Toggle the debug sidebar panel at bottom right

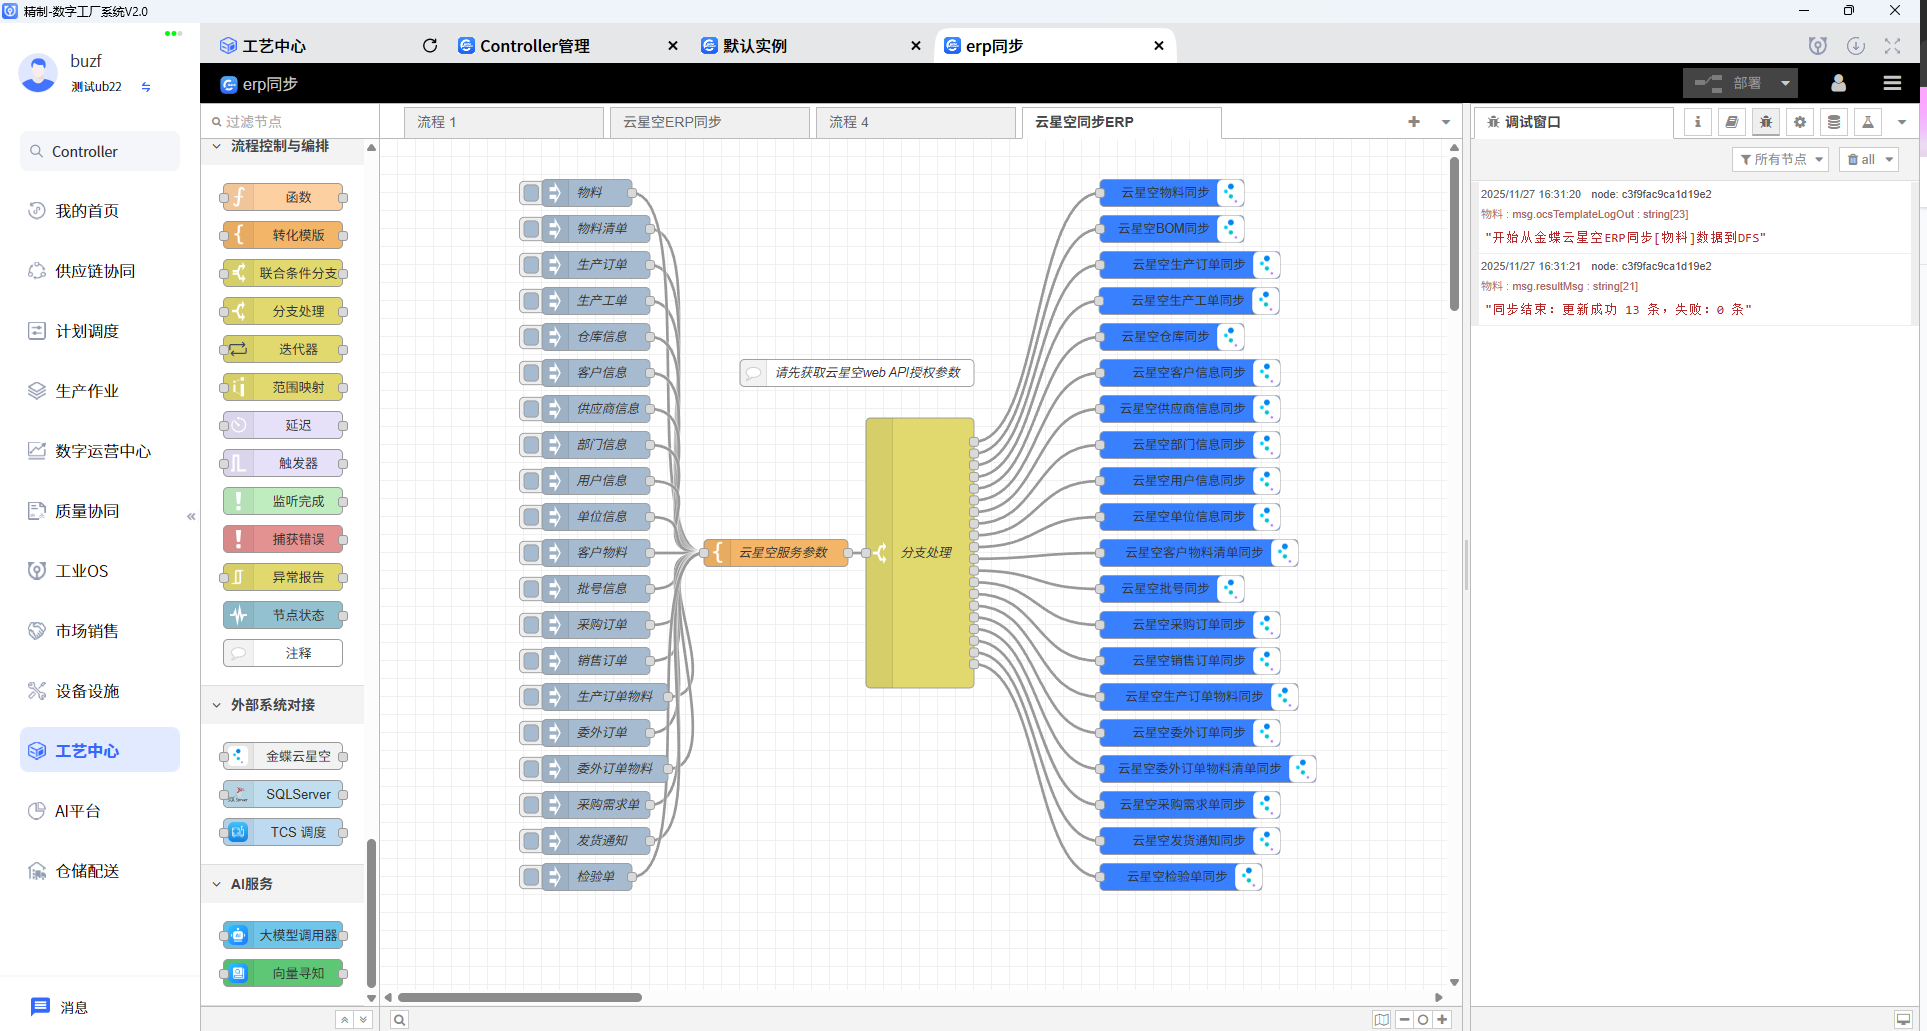click(1903, 1020)
